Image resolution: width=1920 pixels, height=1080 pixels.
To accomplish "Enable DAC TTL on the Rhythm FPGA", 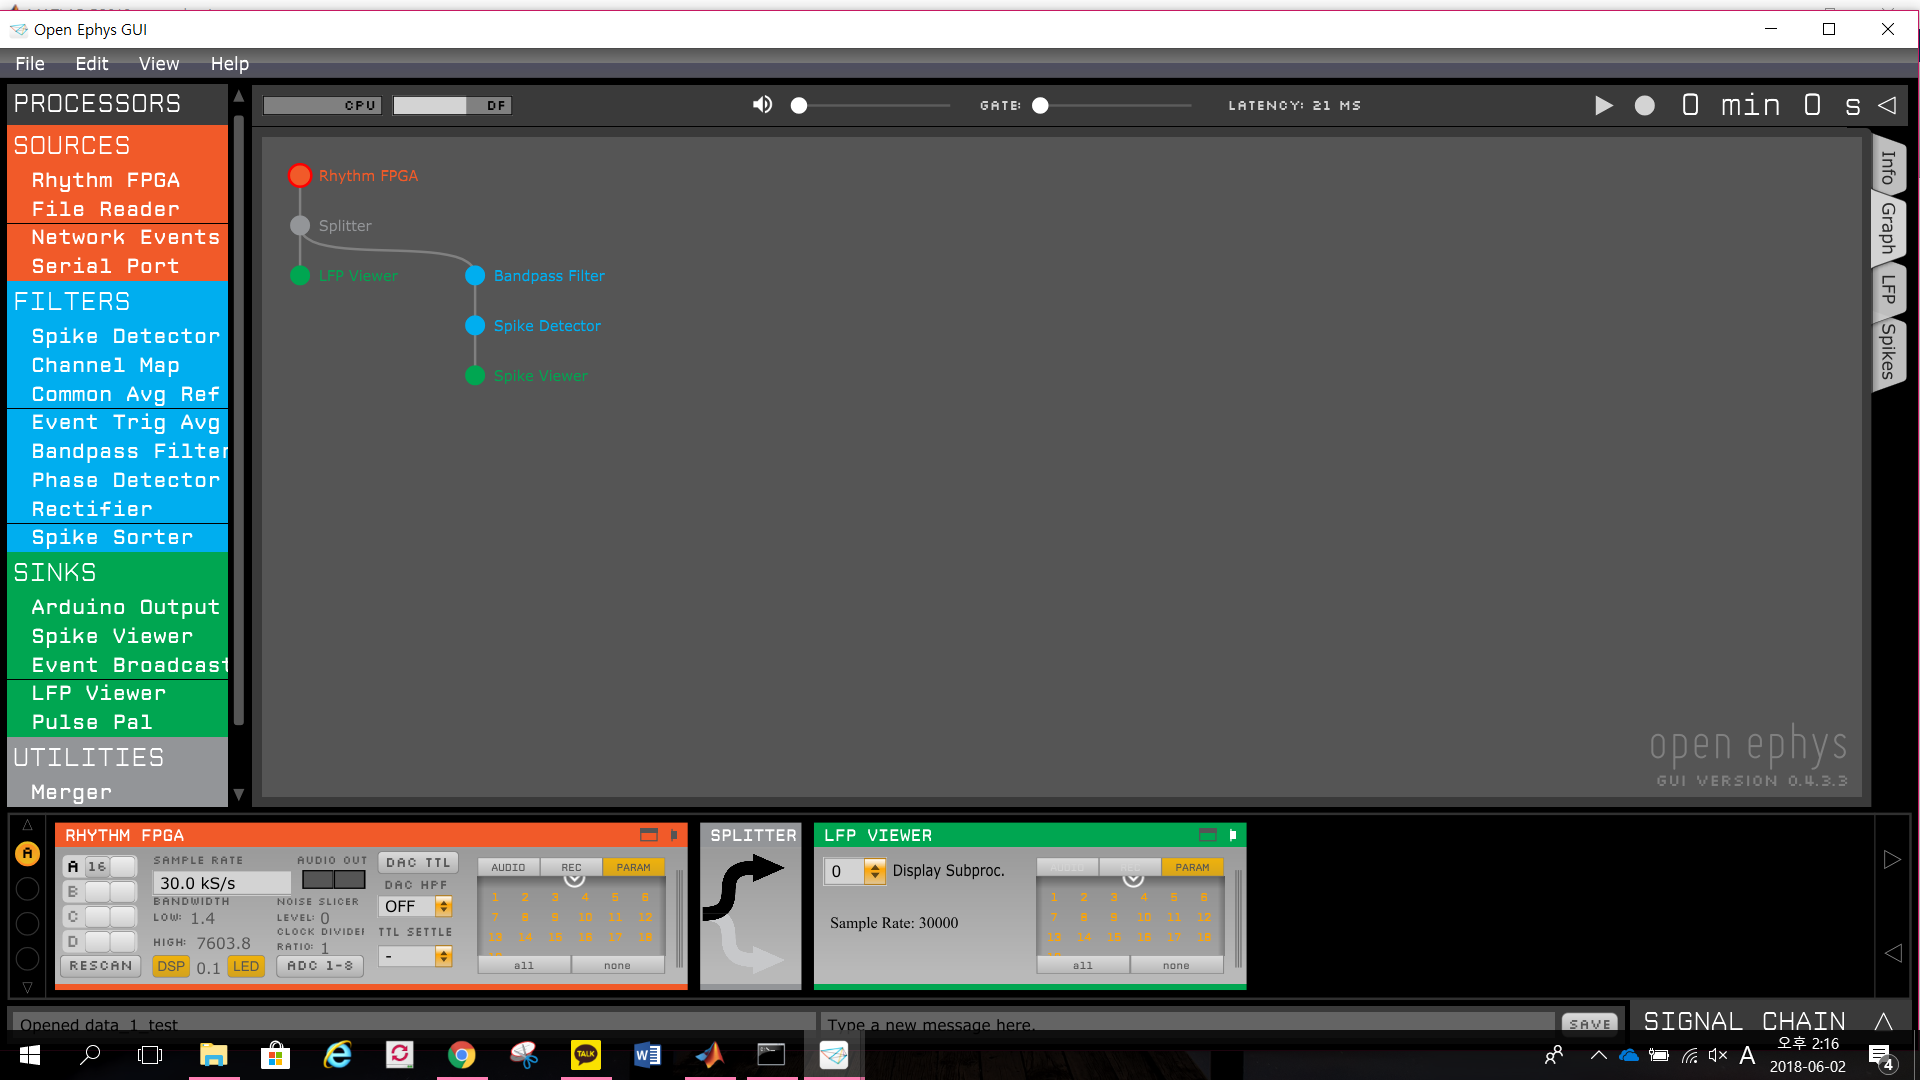I will click(417, 861).
